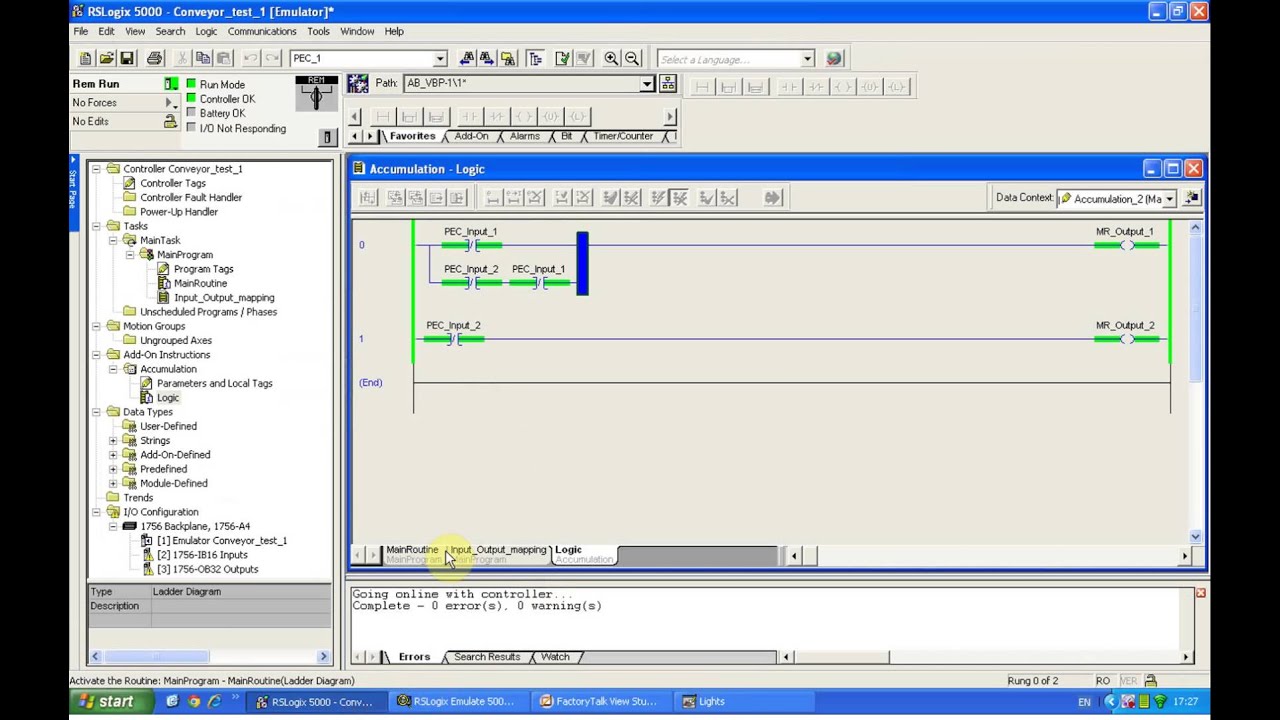Open the Rem Run controller mode menu

coord(170,84)
